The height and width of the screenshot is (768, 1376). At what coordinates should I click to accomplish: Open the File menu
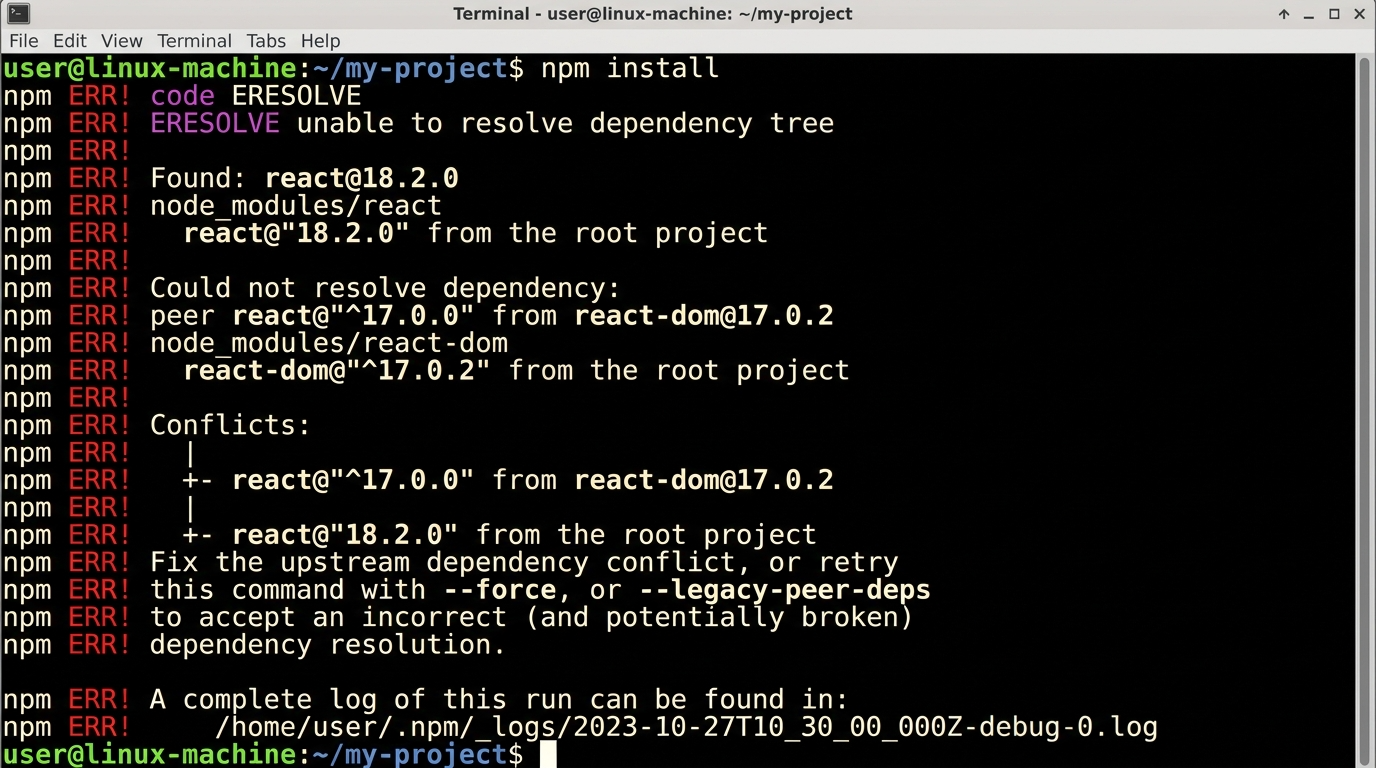pyautogui.click(x=23, y=41)
